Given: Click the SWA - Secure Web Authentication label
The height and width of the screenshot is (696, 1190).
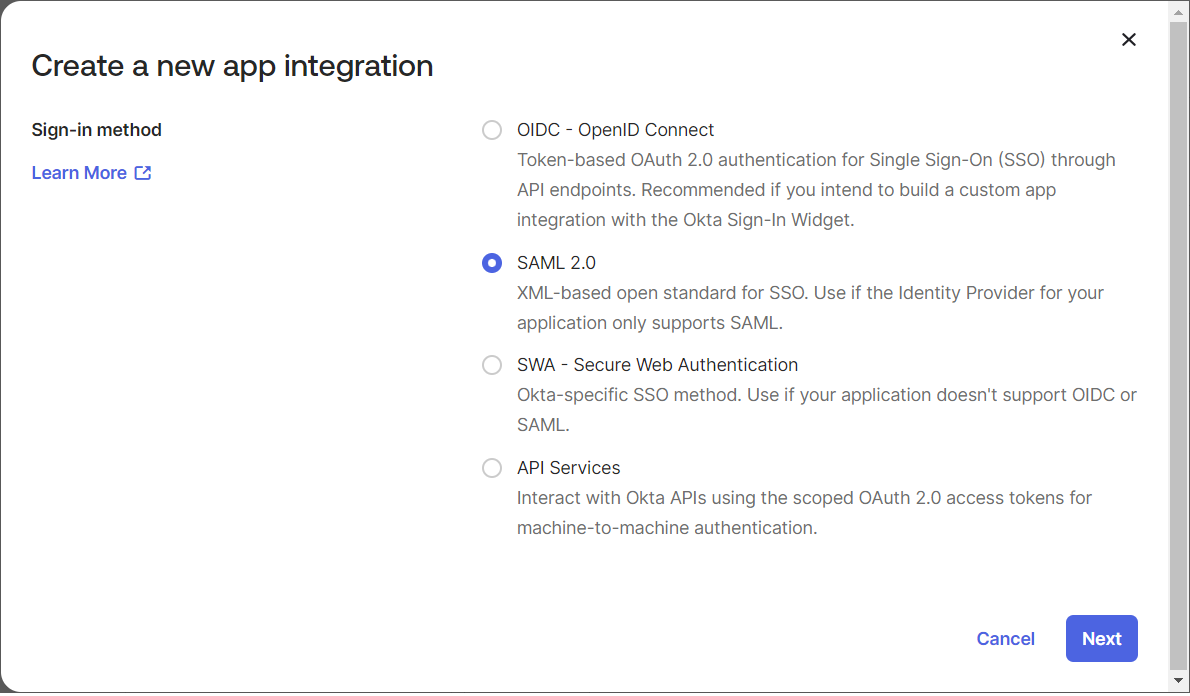Looking at the screenshot, I should point(657,365).
